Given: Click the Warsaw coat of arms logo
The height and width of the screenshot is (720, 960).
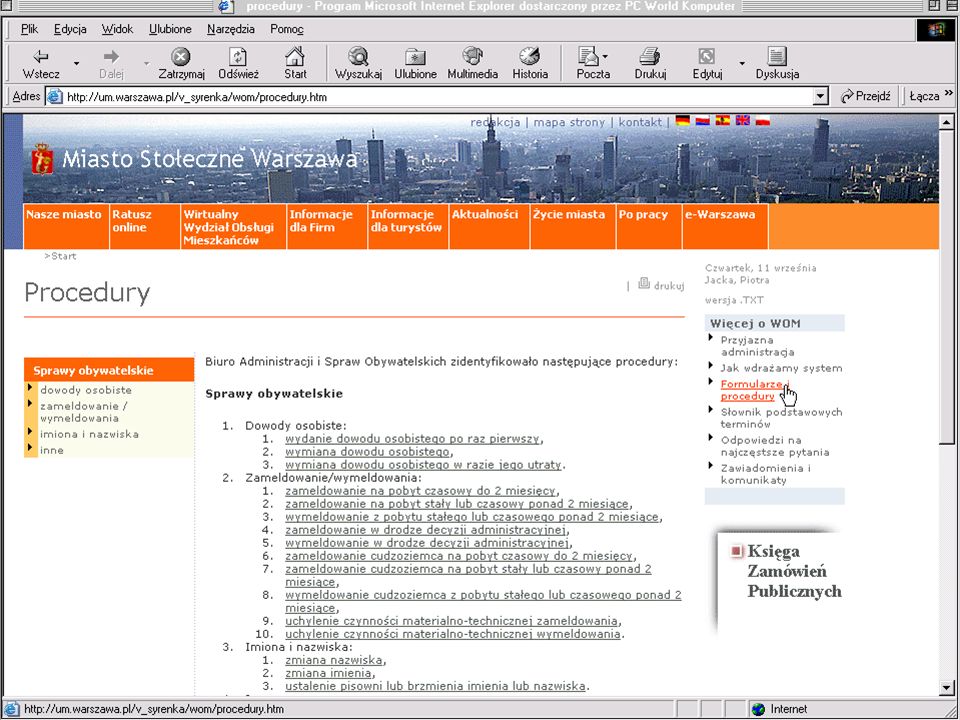Looking at the screenshot, I should [x=42, y=159].
